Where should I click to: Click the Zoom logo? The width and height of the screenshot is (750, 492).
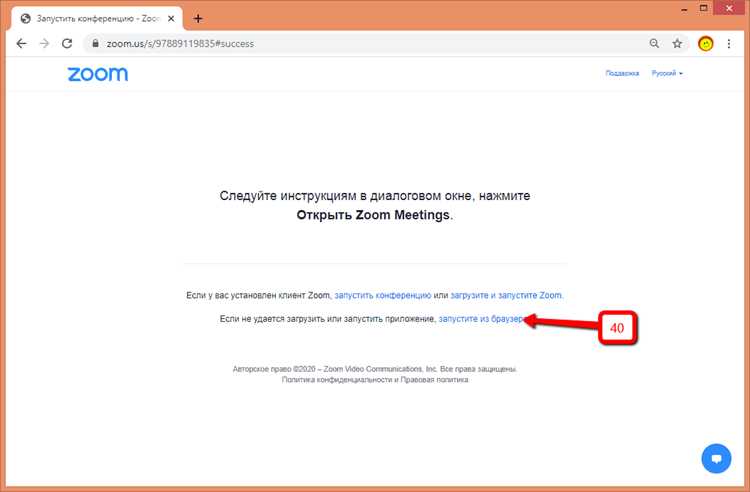[x=98, y=74]
